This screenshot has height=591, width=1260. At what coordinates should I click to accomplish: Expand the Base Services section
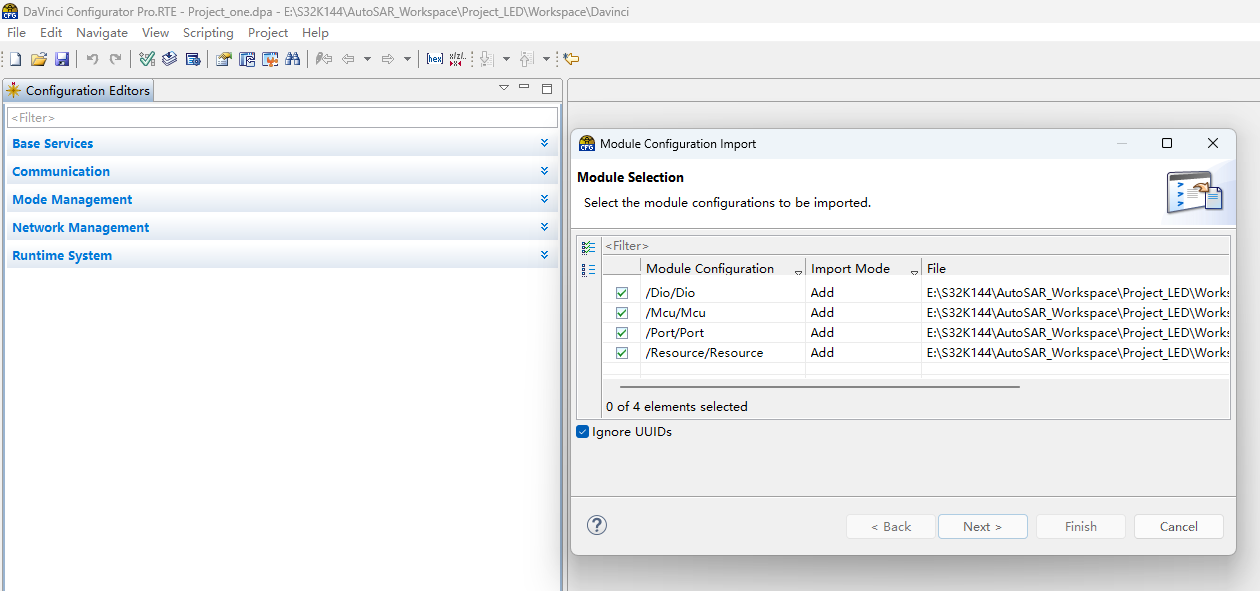544,144
